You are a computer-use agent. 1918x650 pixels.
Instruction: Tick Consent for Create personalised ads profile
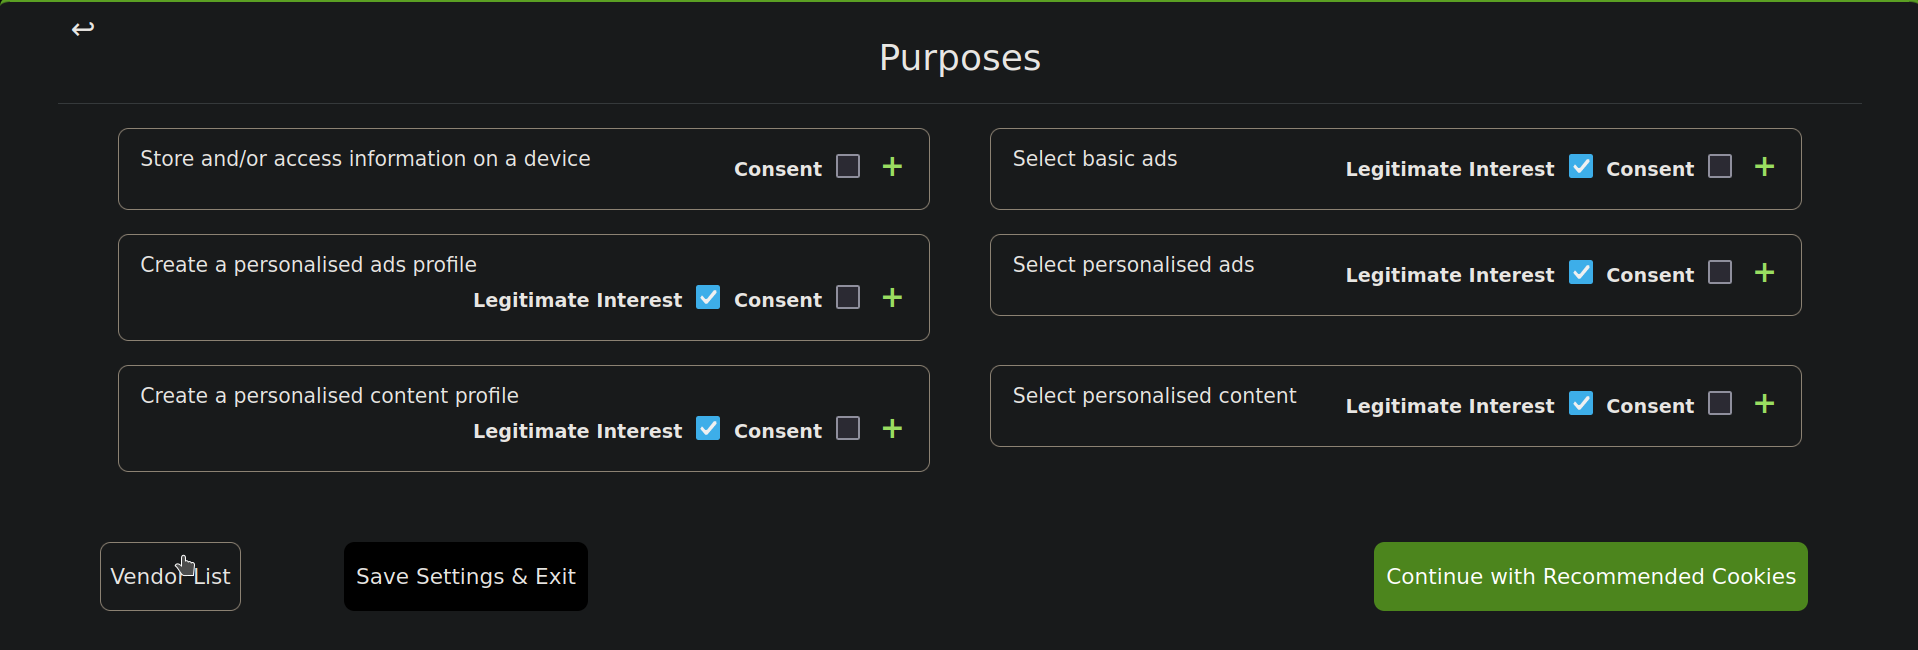(x=848, y=297)
